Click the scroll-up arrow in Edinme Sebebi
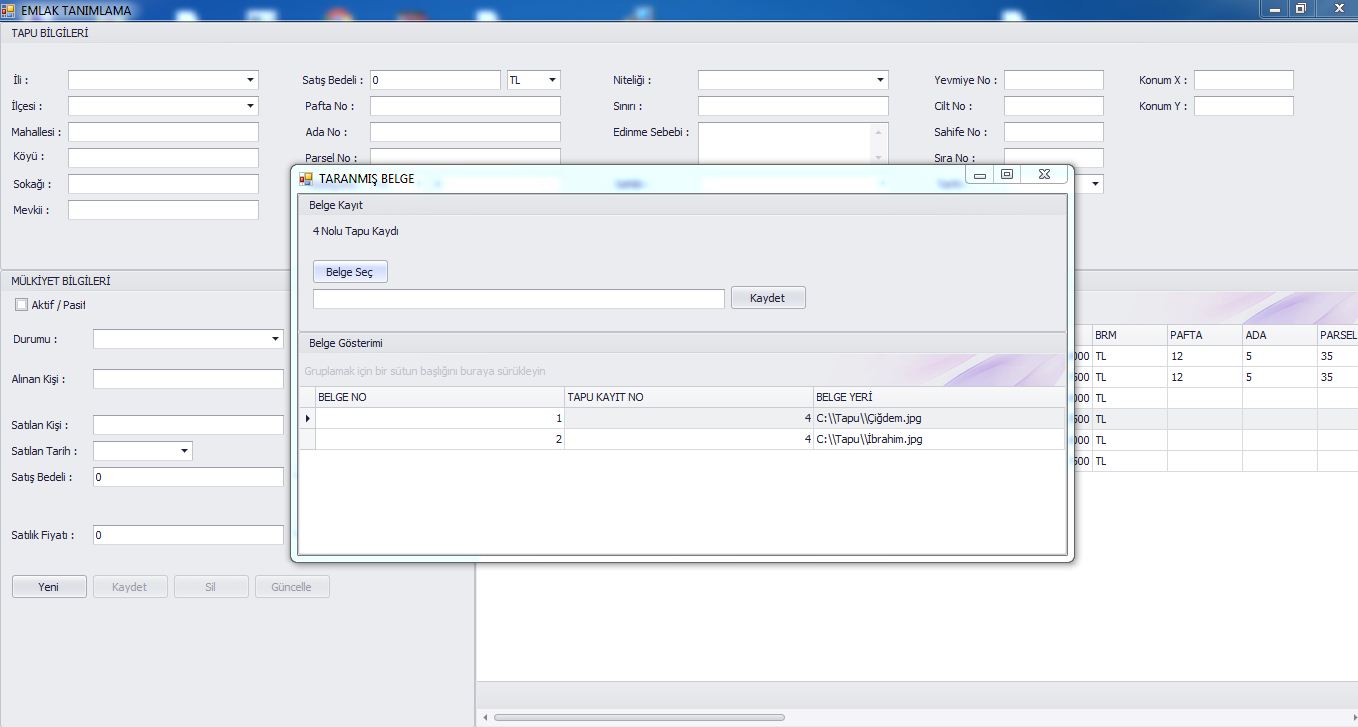This screenshot has width=1358, height=727. tap(880, 131)
